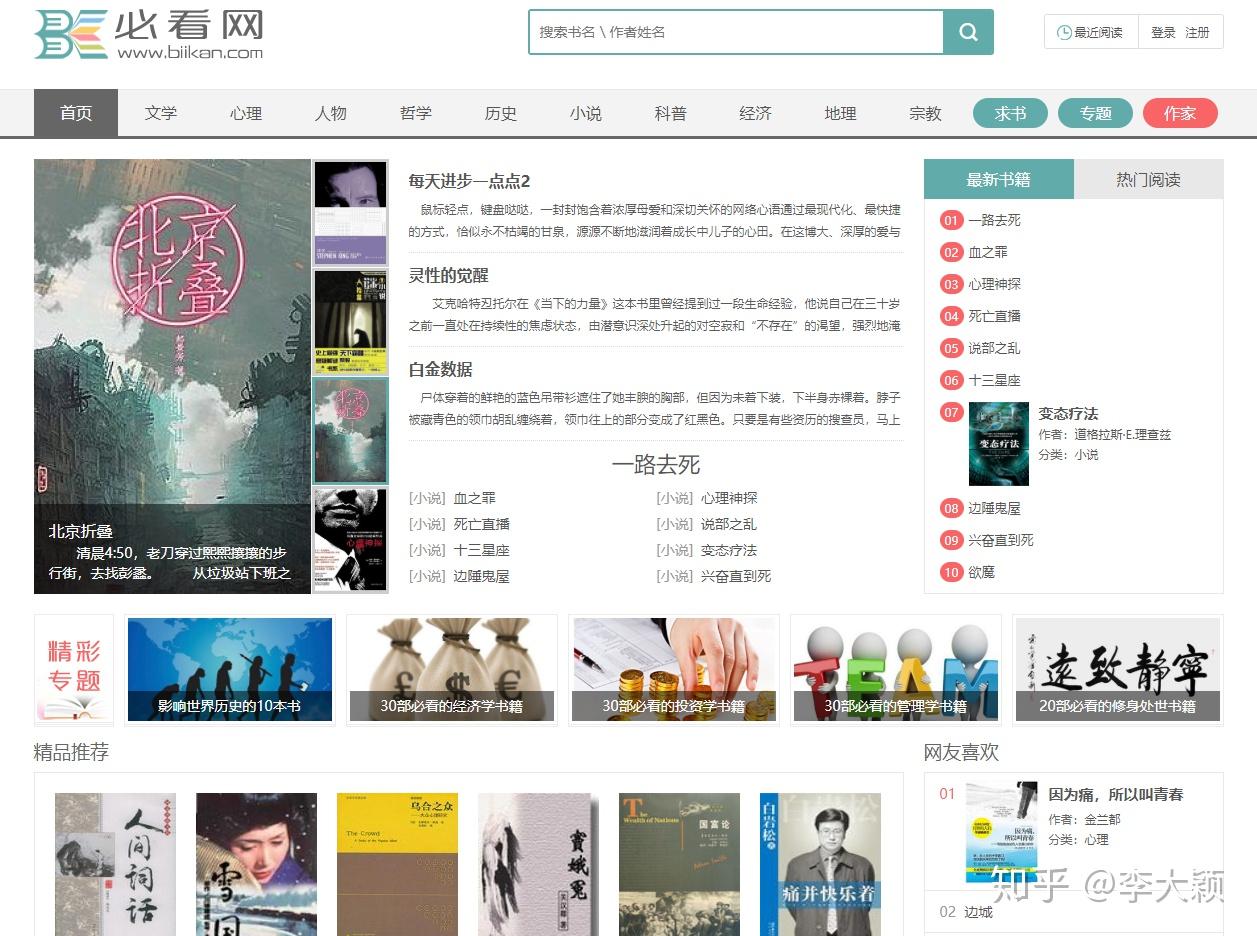Screen dimensions: 1257x936
Task: Open 心理神探 in the center list
Action: coord(729,498)
